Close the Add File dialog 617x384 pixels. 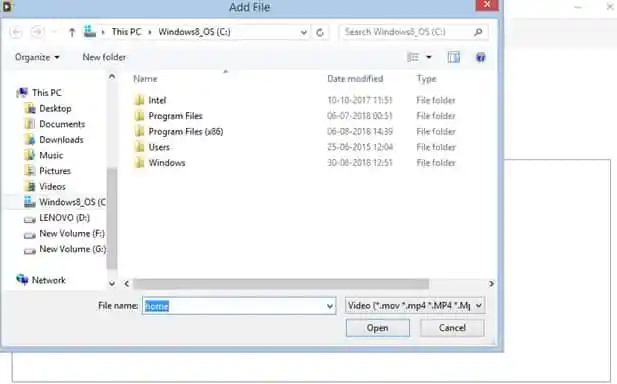click(x=487, y=5)
